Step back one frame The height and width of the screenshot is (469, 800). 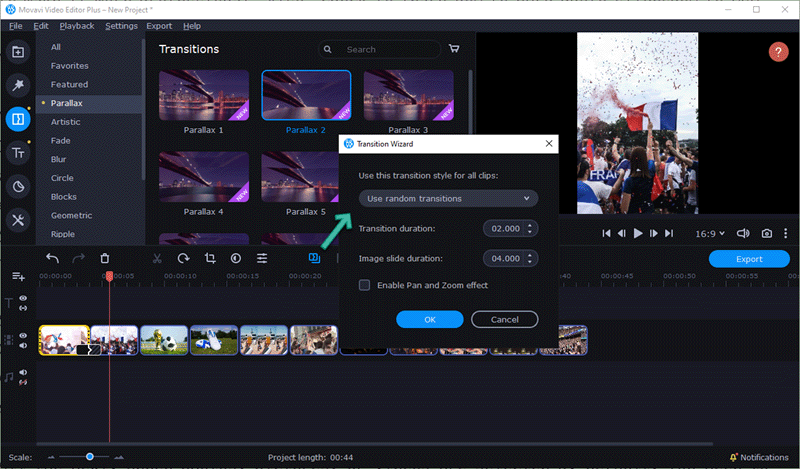[x=621, y=233]
